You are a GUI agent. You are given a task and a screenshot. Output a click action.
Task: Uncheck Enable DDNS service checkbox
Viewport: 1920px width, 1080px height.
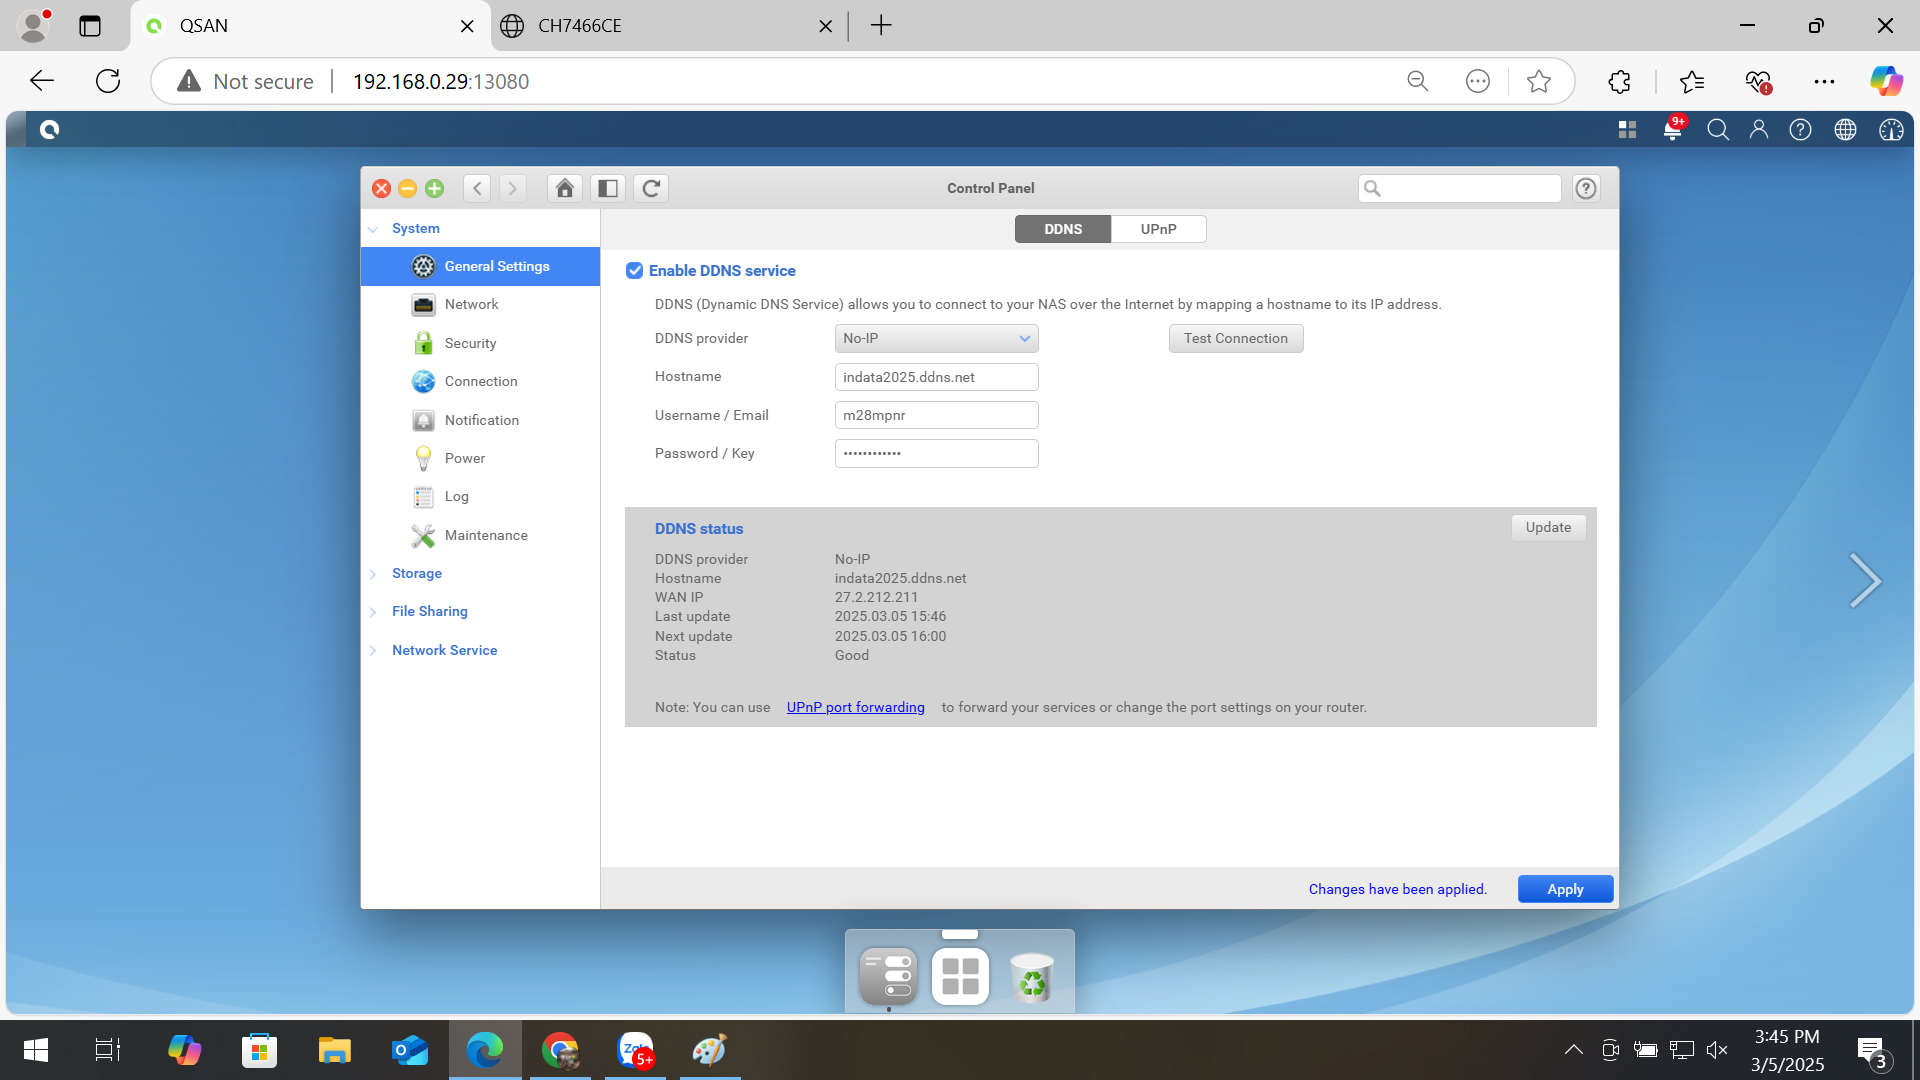pos(634,271)
